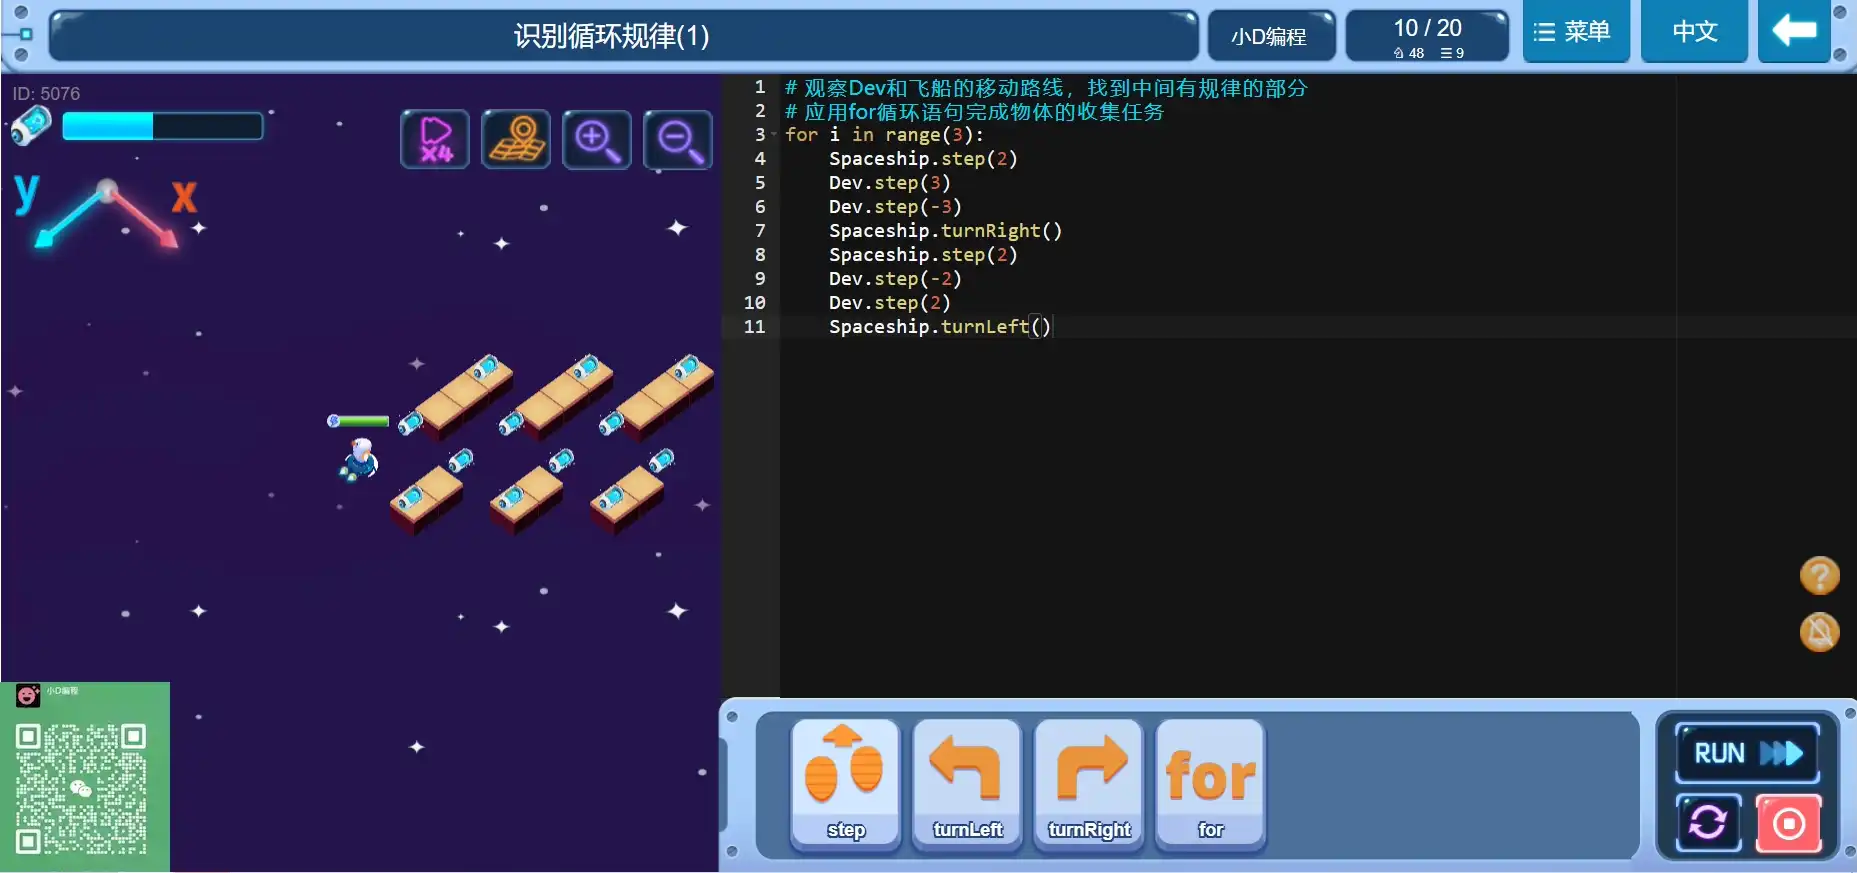Open the 菜单 menu

click(1575, 32)
